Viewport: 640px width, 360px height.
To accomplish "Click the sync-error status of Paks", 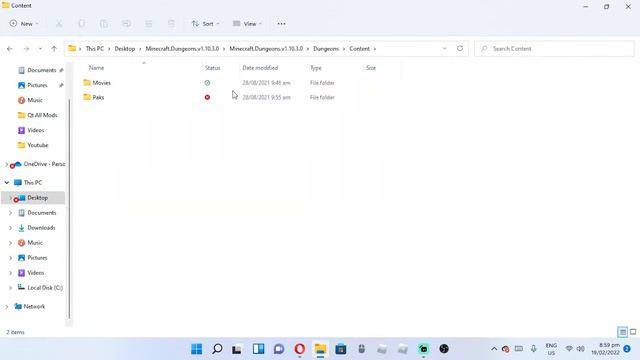I will click(x=207, y=97).
